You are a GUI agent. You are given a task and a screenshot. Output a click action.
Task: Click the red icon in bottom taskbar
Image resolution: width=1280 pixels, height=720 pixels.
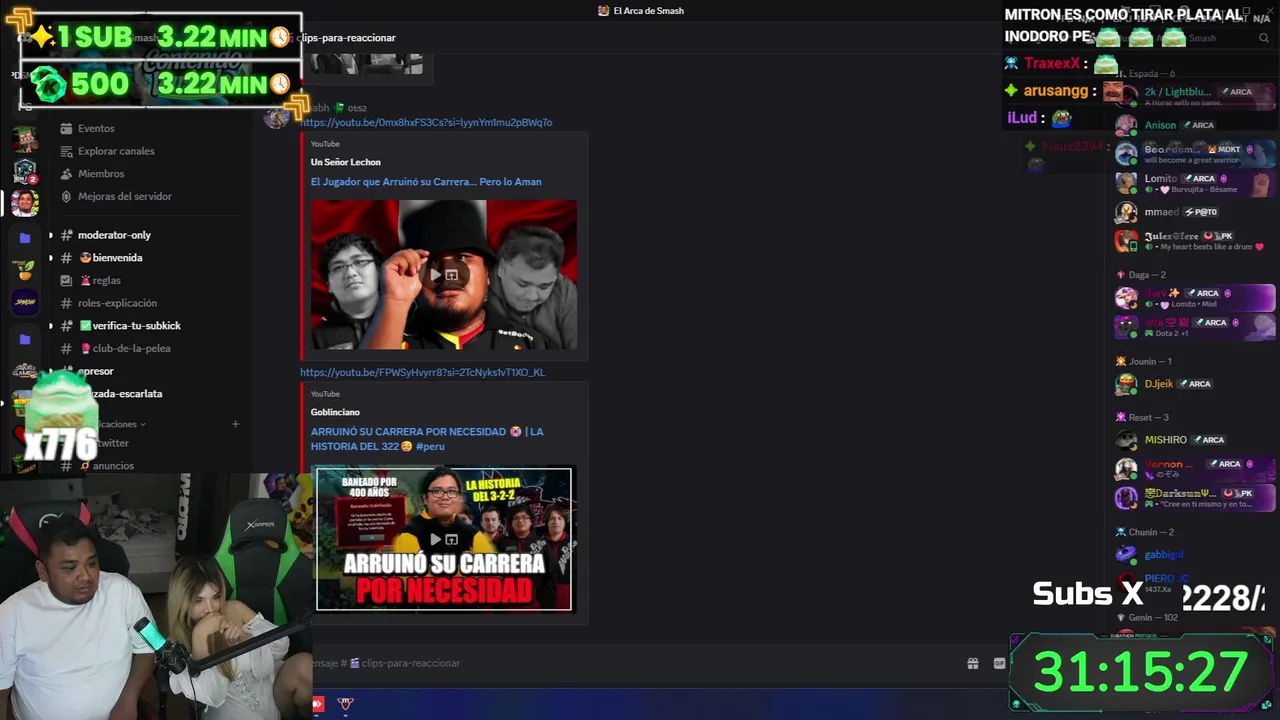[x=318, y=704]
